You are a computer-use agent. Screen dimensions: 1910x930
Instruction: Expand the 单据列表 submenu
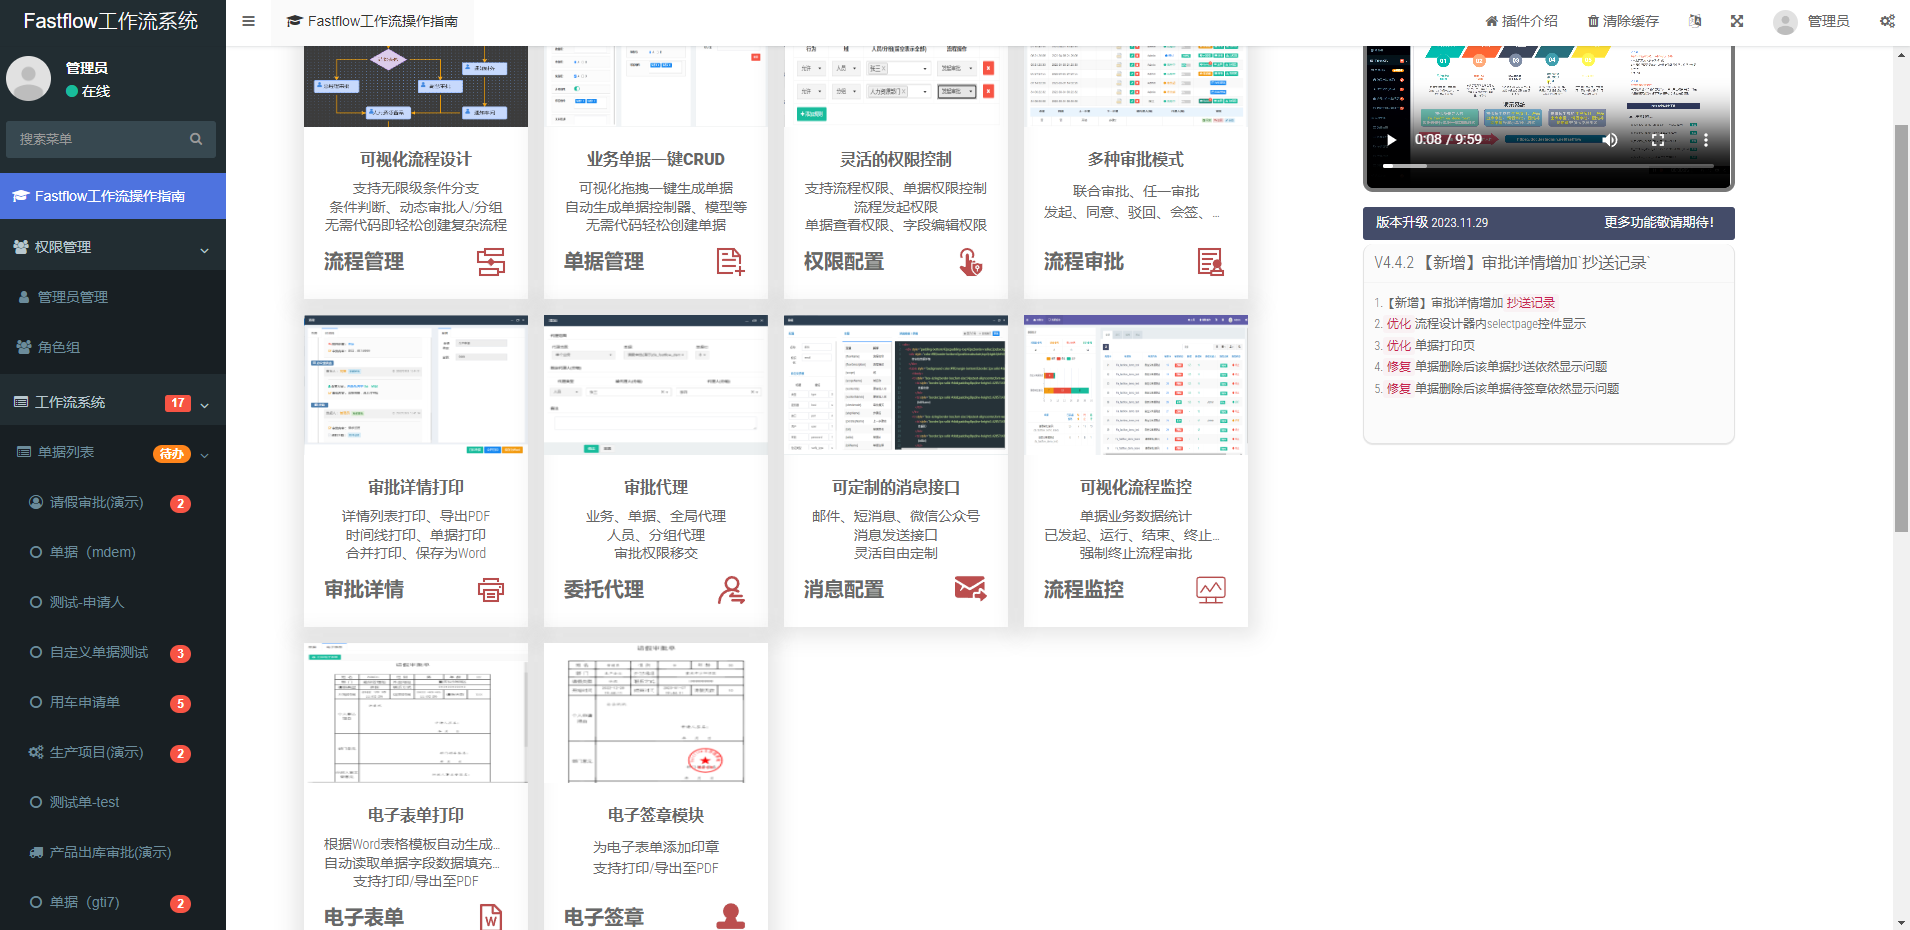113,452
